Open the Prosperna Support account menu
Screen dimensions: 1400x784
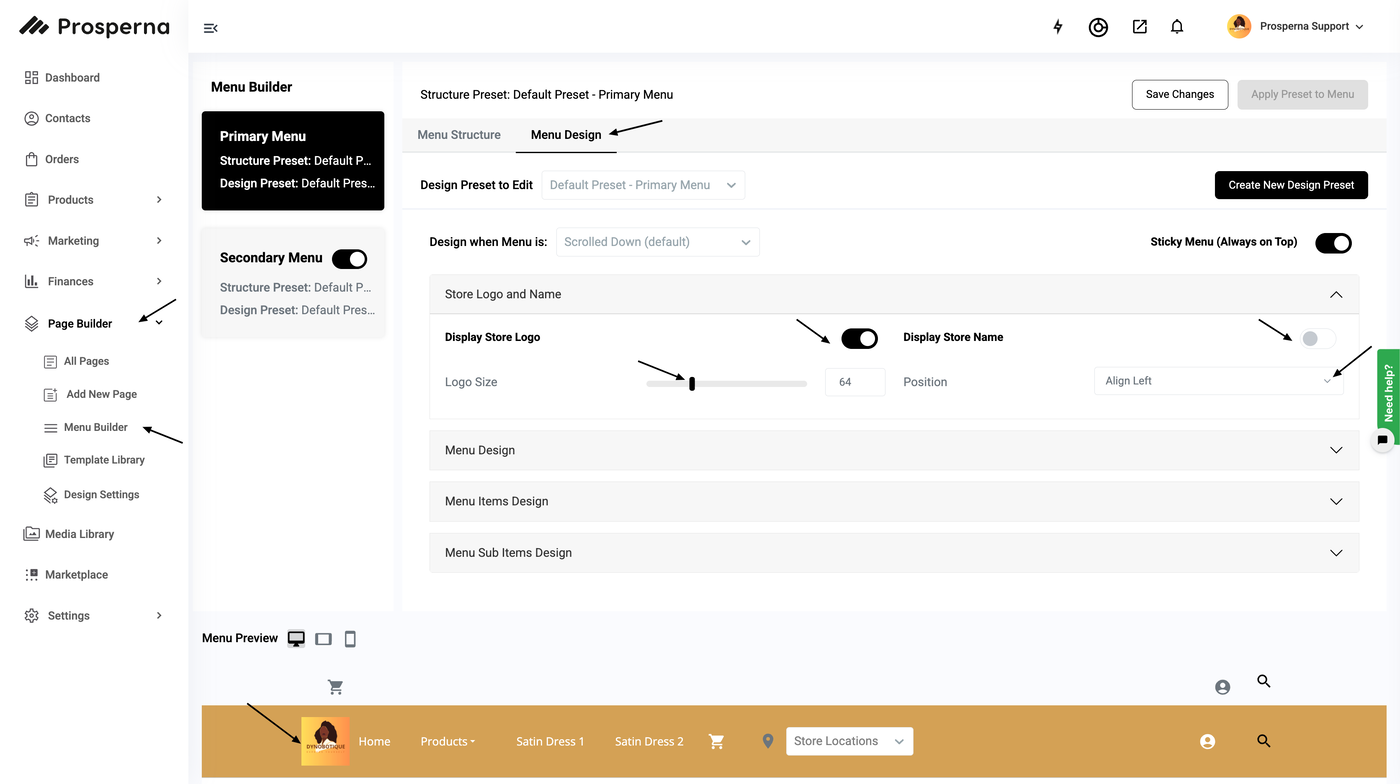pyautogui.click(x=1296, y=27)
